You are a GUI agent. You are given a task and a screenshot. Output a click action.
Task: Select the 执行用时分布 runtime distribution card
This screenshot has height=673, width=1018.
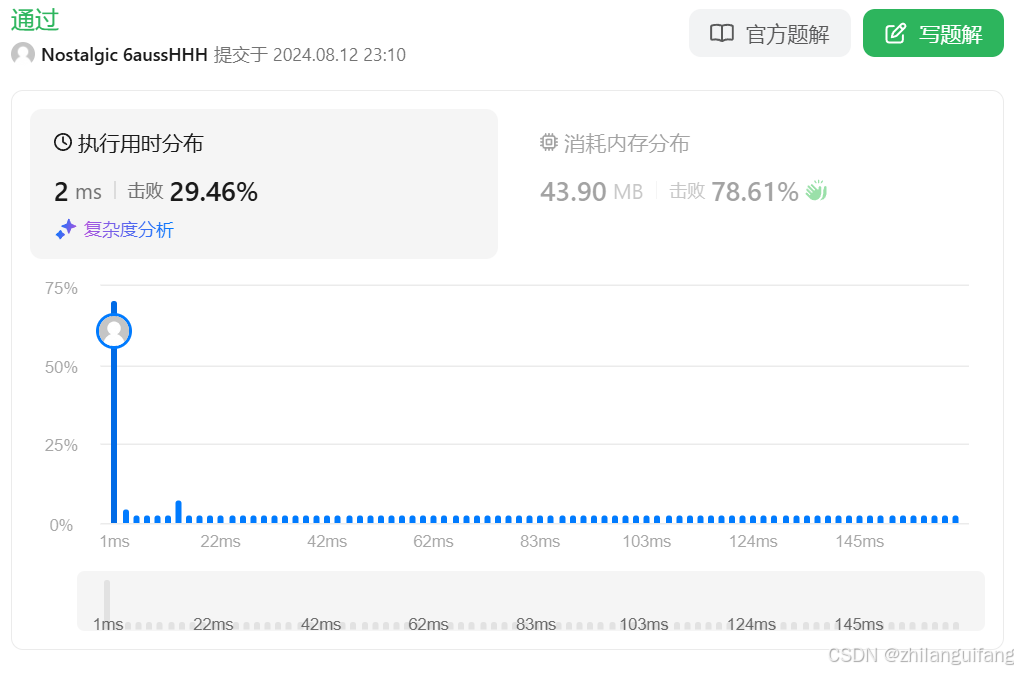(x=264, y=184)
